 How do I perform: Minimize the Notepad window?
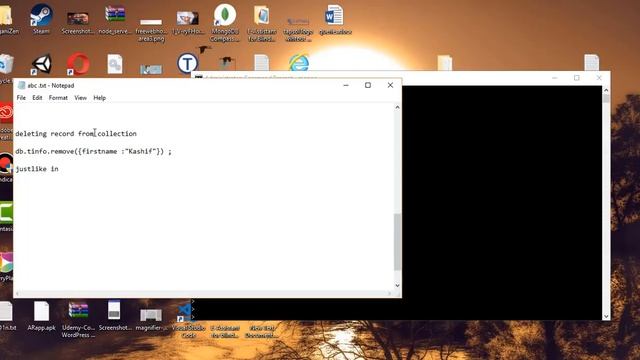pos(346,85)
